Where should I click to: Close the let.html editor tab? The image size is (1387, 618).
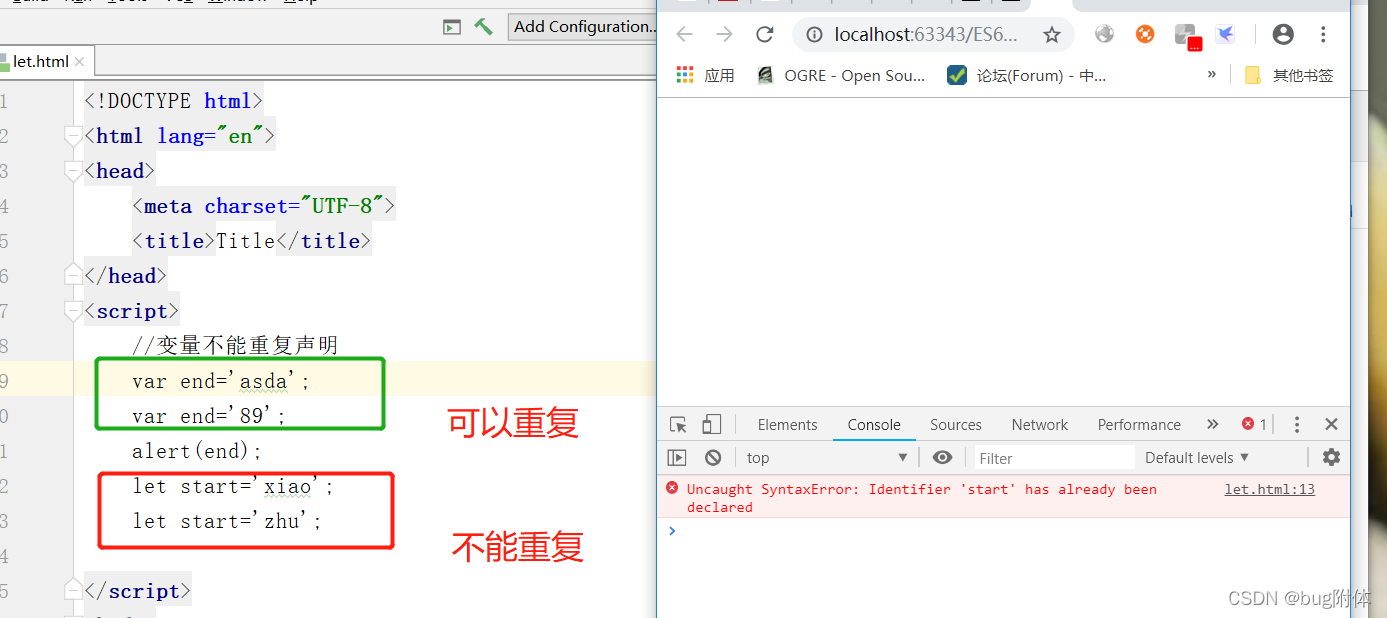[x=82, y=62]
